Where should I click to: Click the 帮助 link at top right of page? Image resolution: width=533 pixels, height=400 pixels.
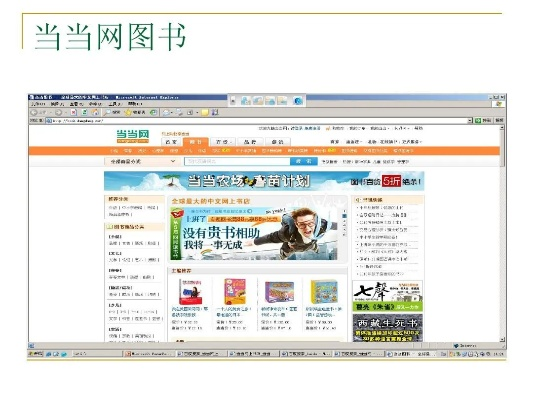point(418,128)
